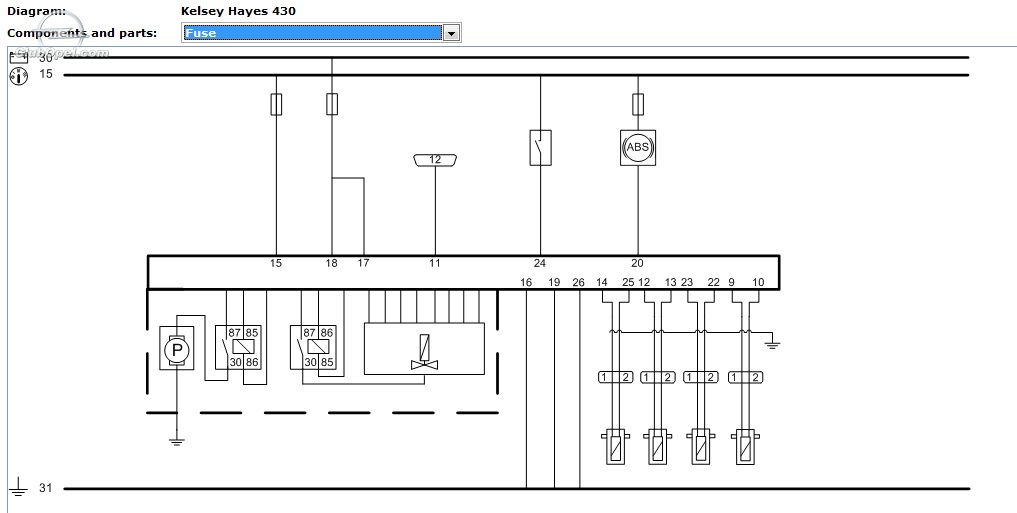The width and height of the screenshot is (1017, 513).
Task: Click the 'Kelsey Hayes 430' diagram title
Action: [x=238, y=10]
